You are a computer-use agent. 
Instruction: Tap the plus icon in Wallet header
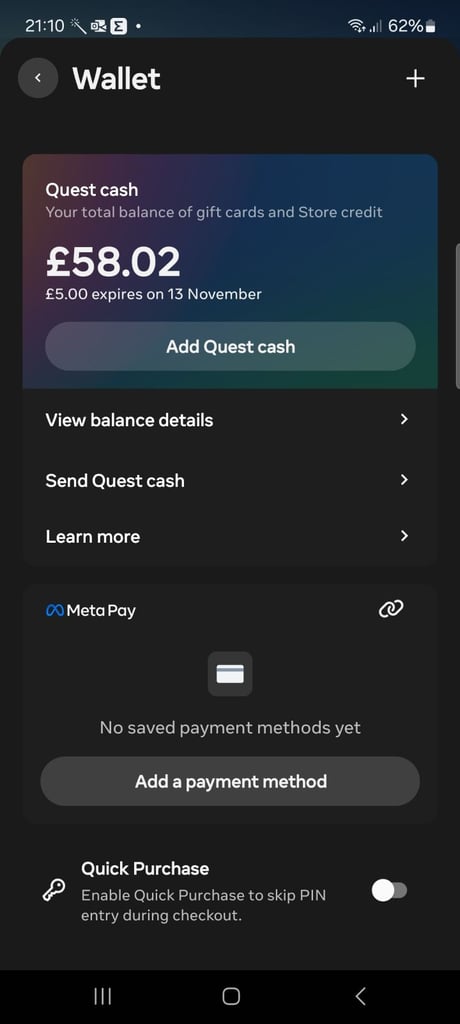415,78
